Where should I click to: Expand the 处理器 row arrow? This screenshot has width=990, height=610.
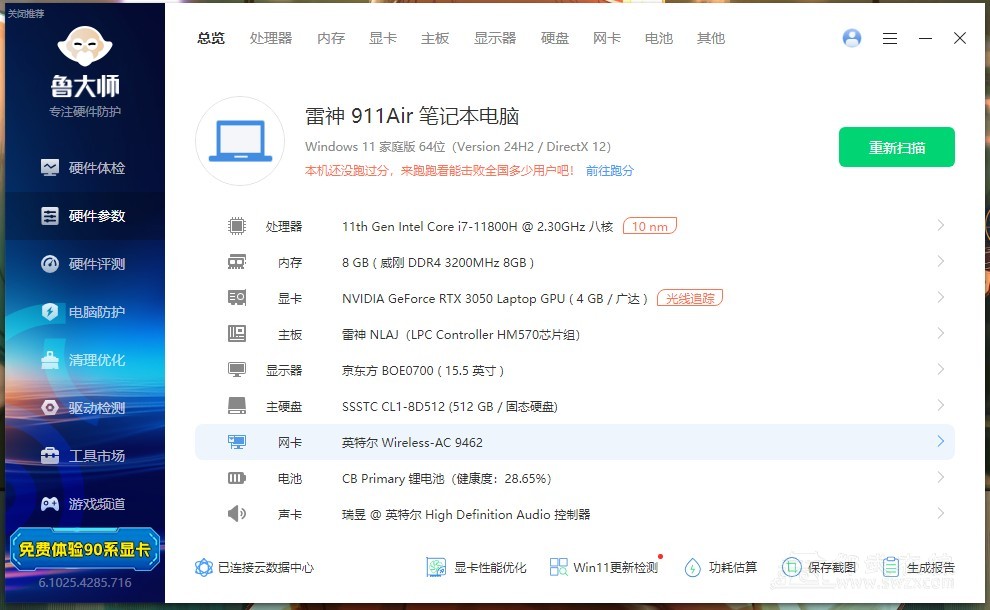pos(940,226)
